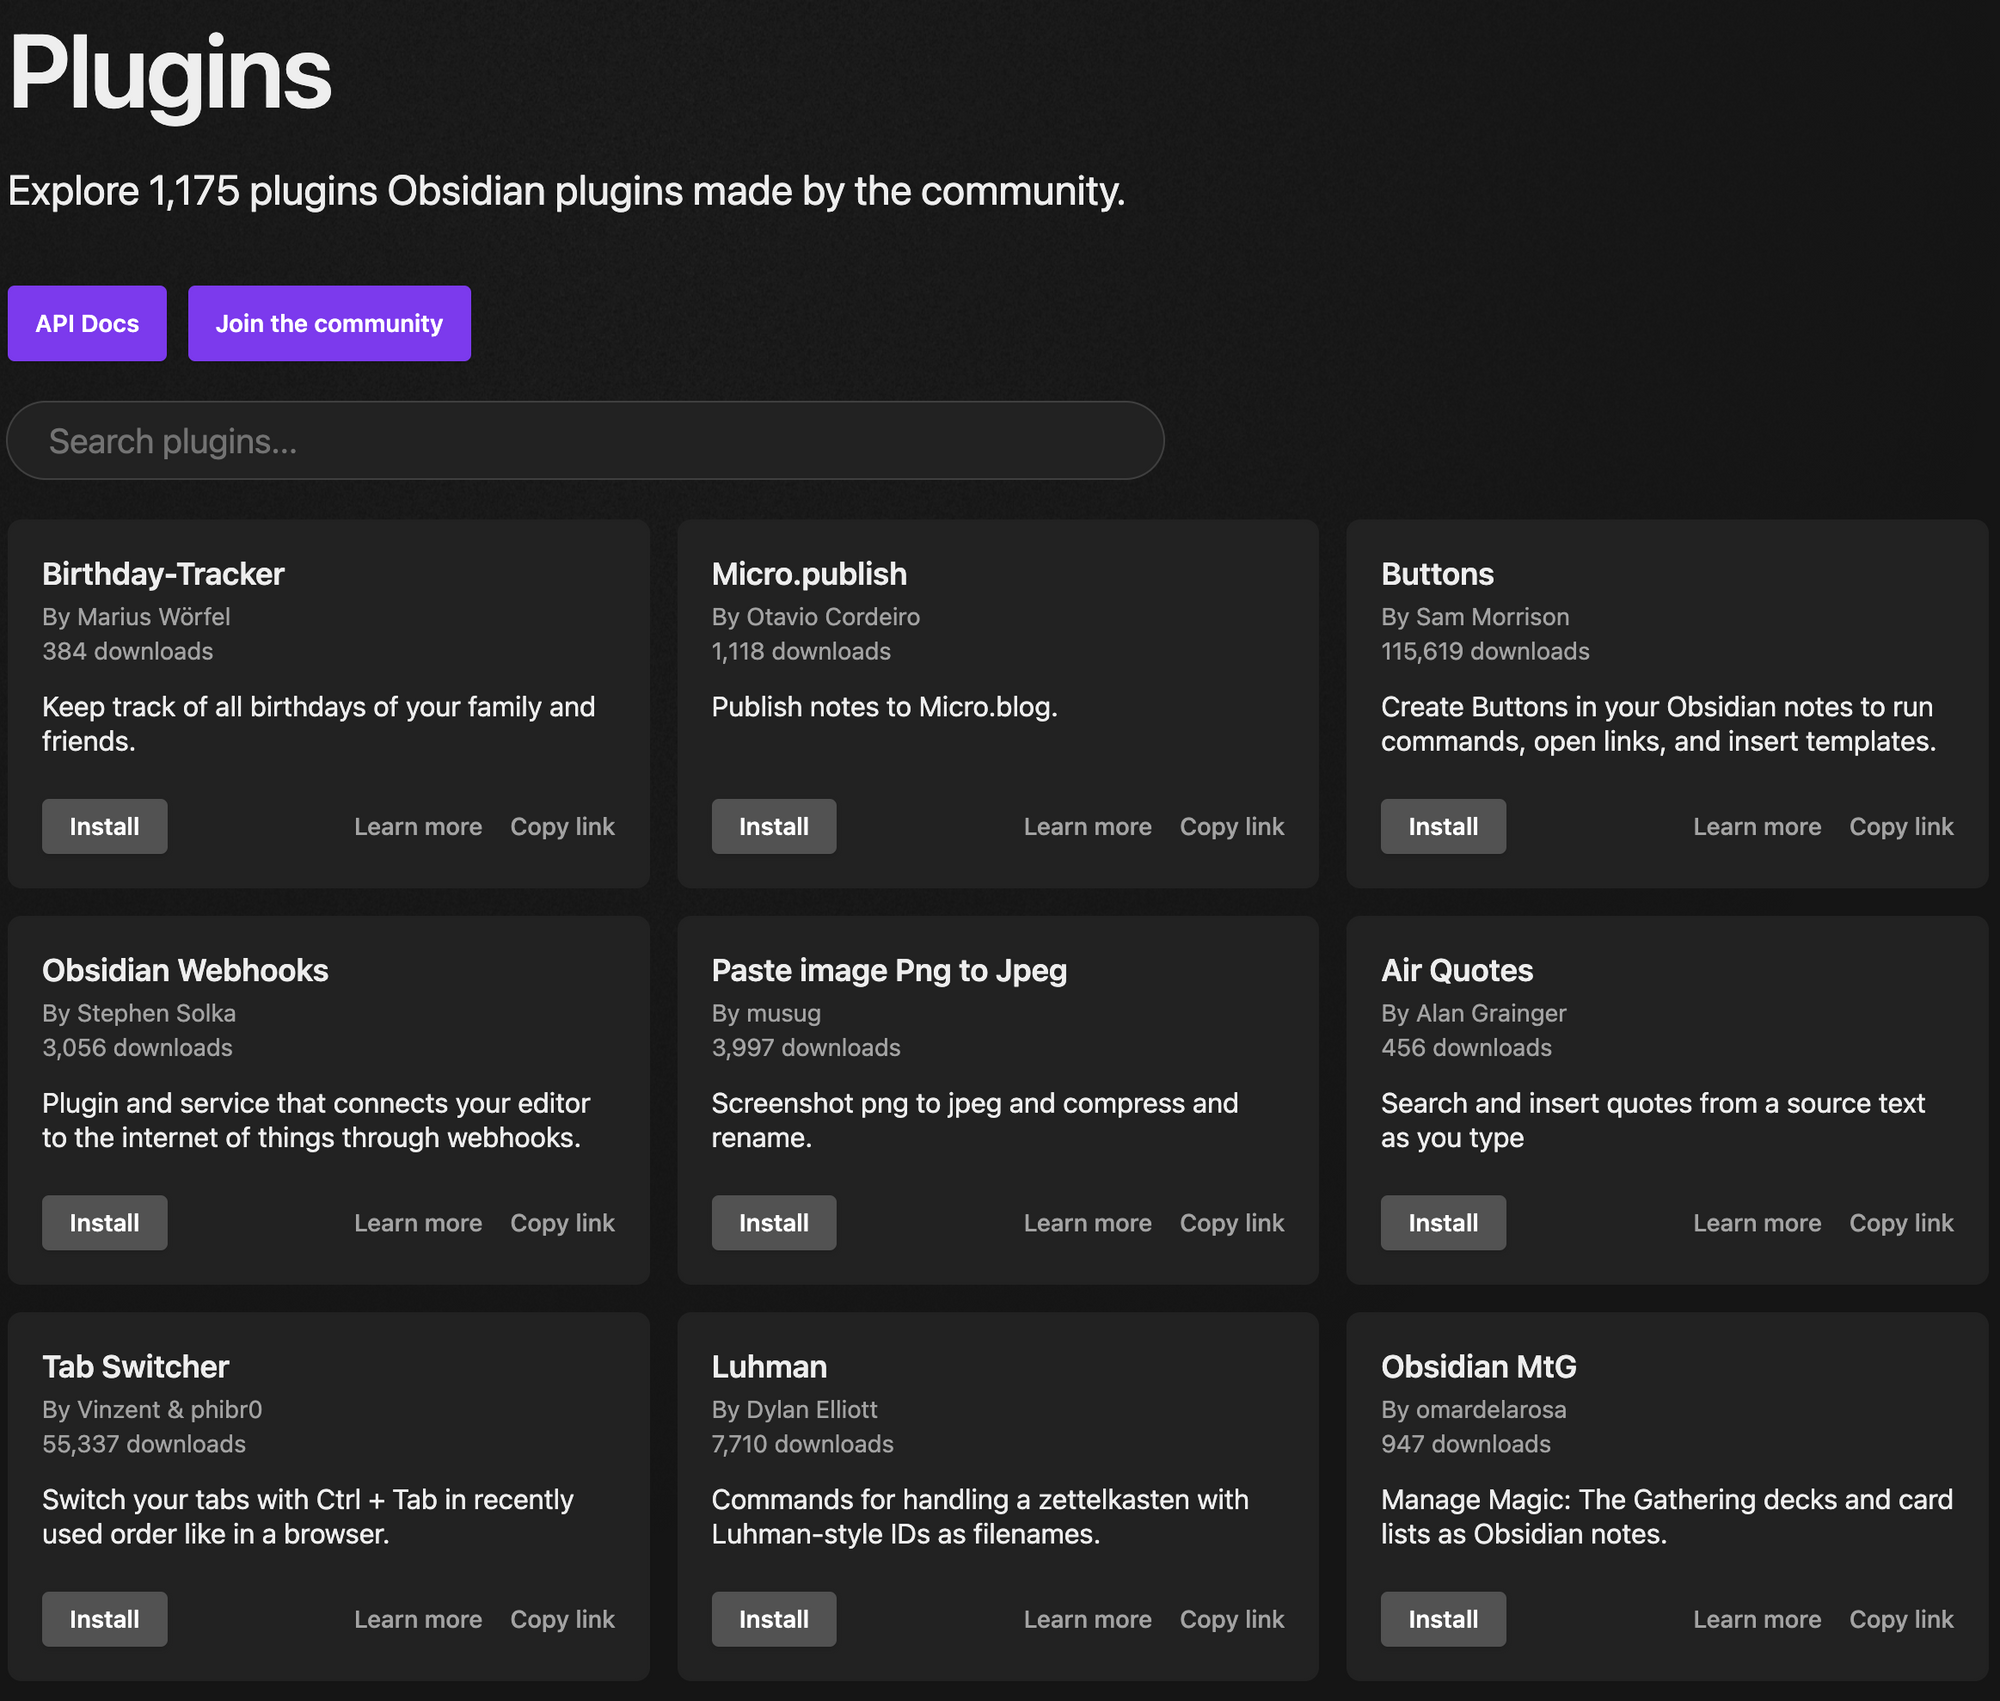
Task: Click the Luhman card title
Action: [x=769, y=1366]
